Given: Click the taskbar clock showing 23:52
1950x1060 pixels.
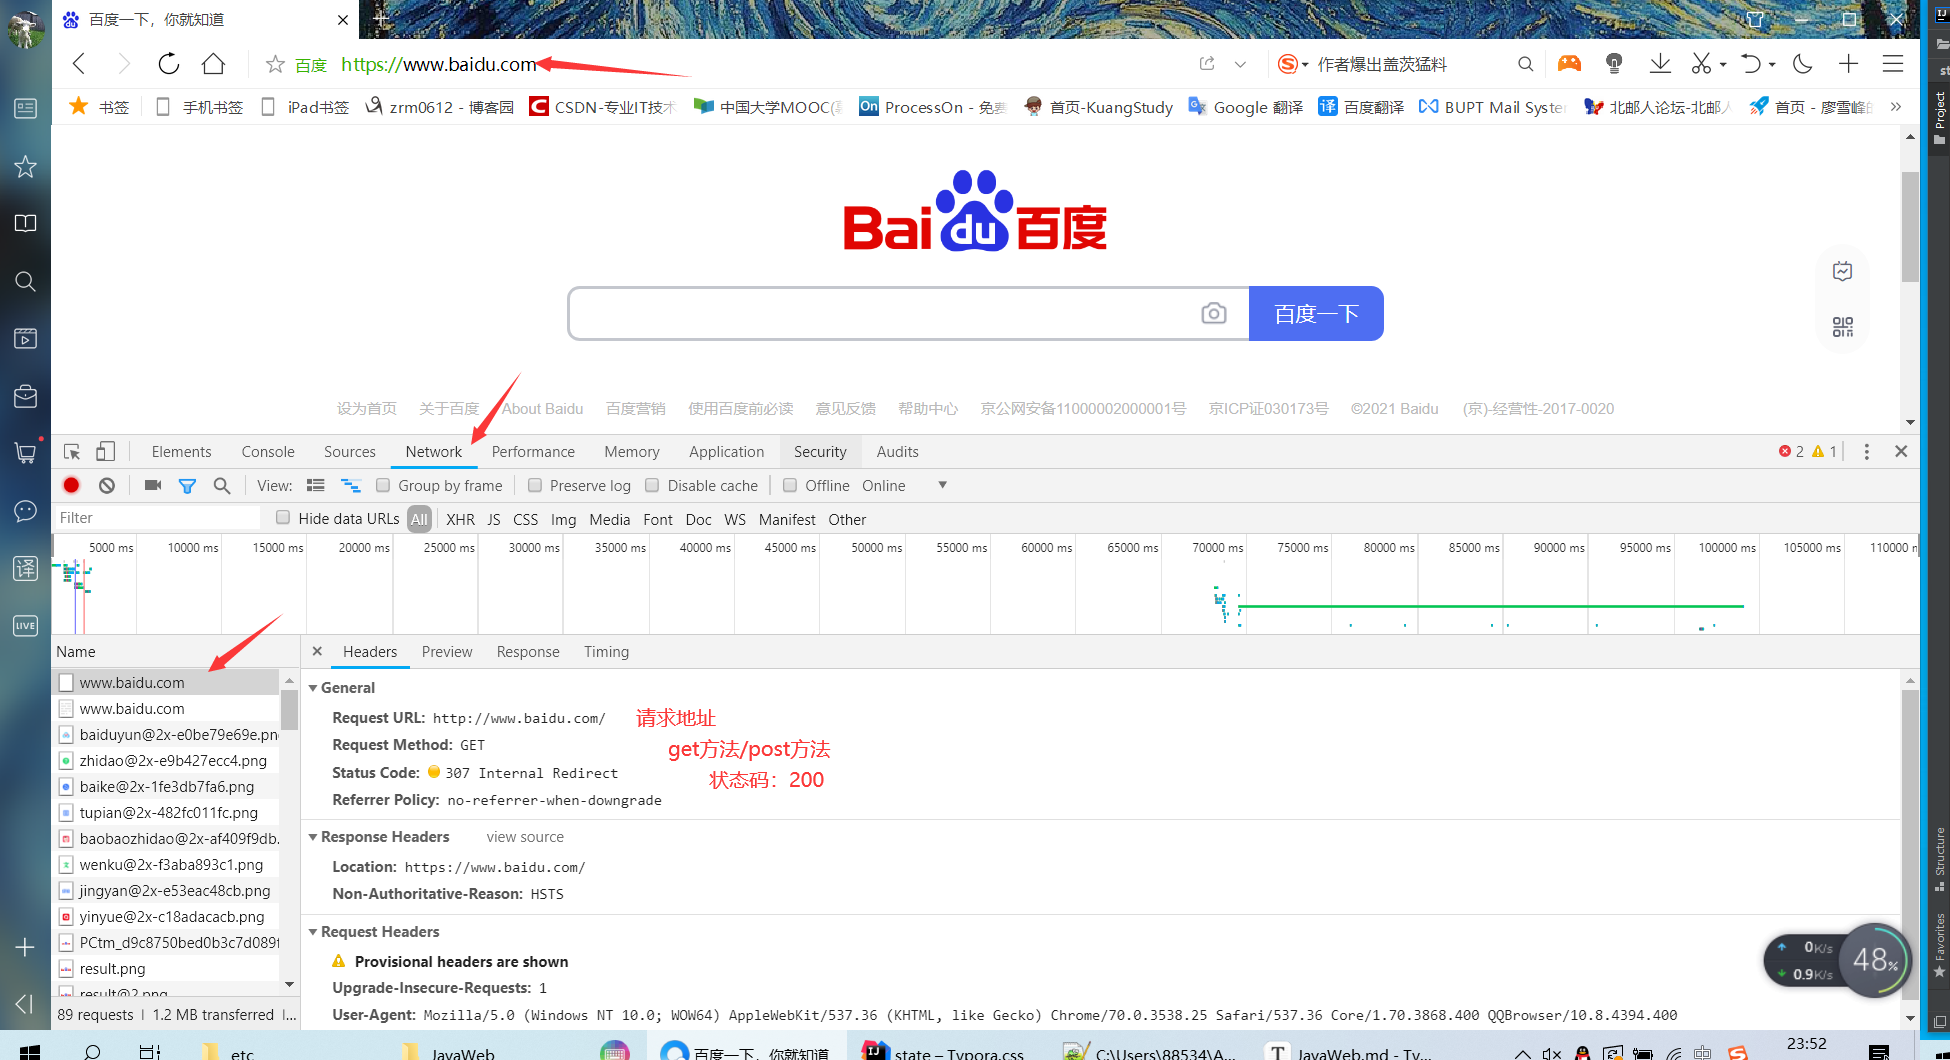Looking at the screenshot, I should (1806, 1044).
